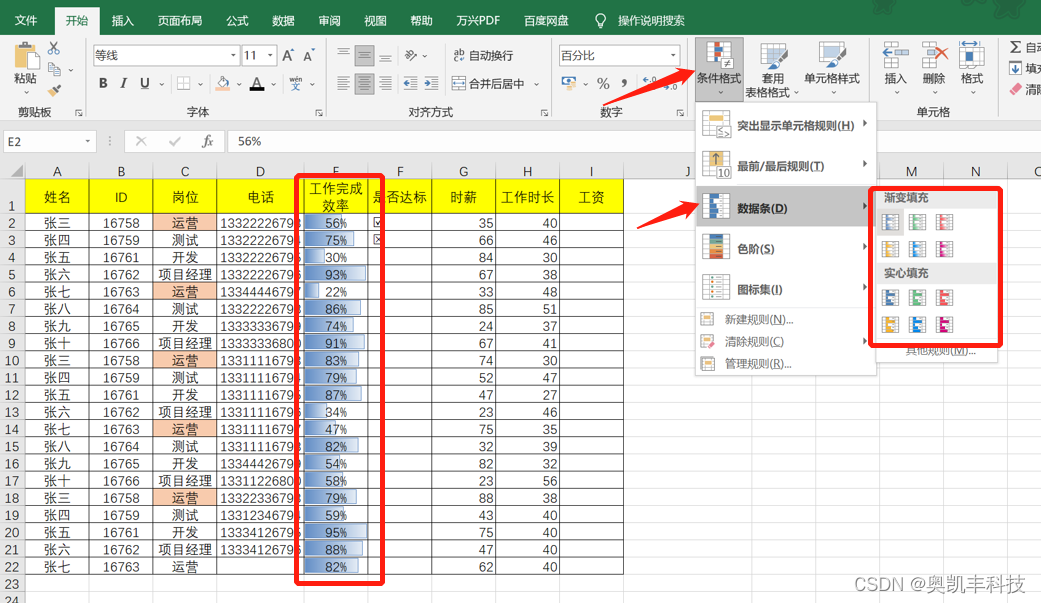Open the Font dialog launcher in 字体 group

pyautogui.click(x=319, y=113)
